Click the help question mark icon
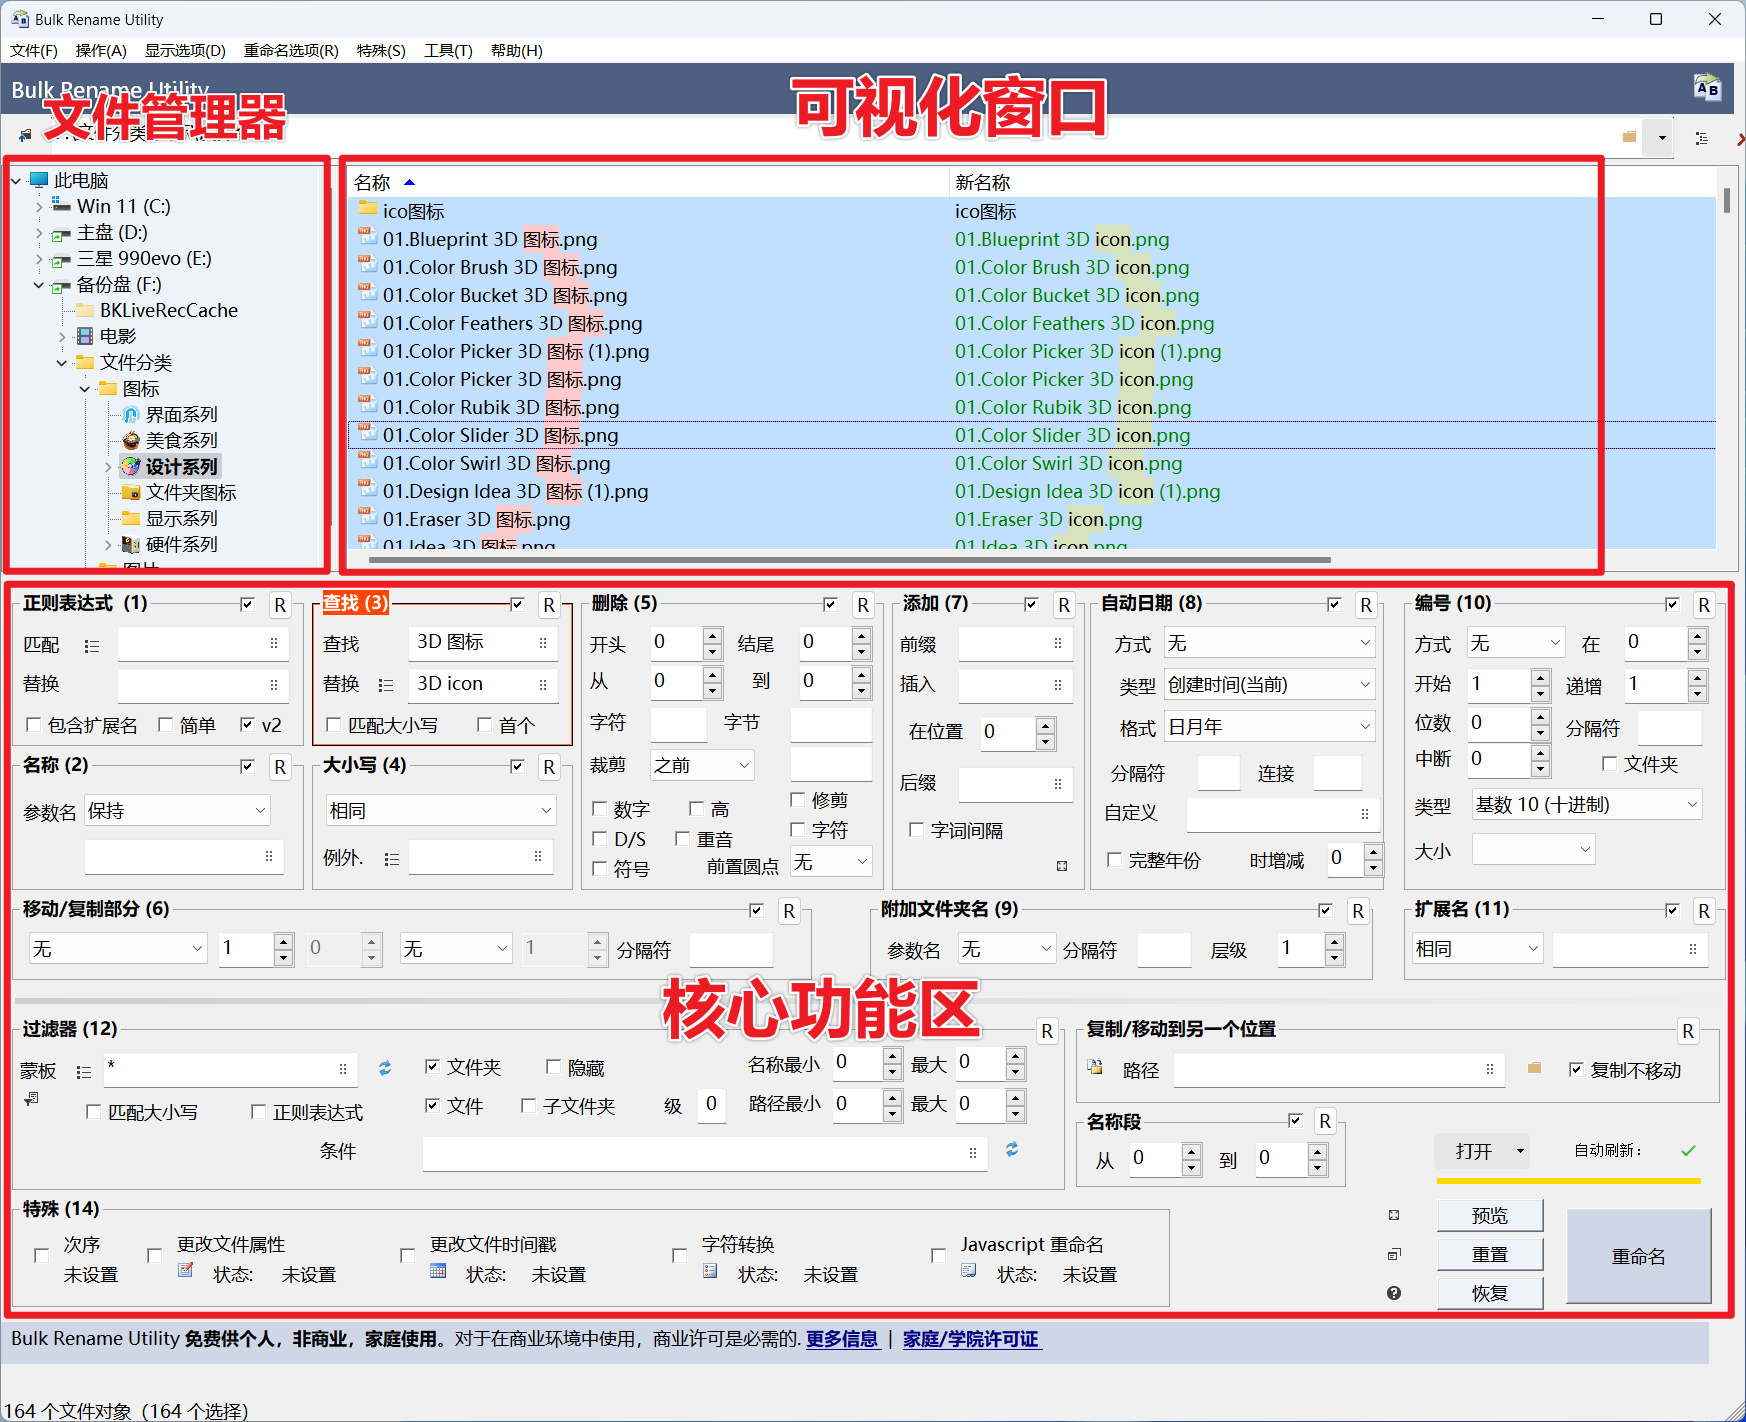 (1394, 1293)
